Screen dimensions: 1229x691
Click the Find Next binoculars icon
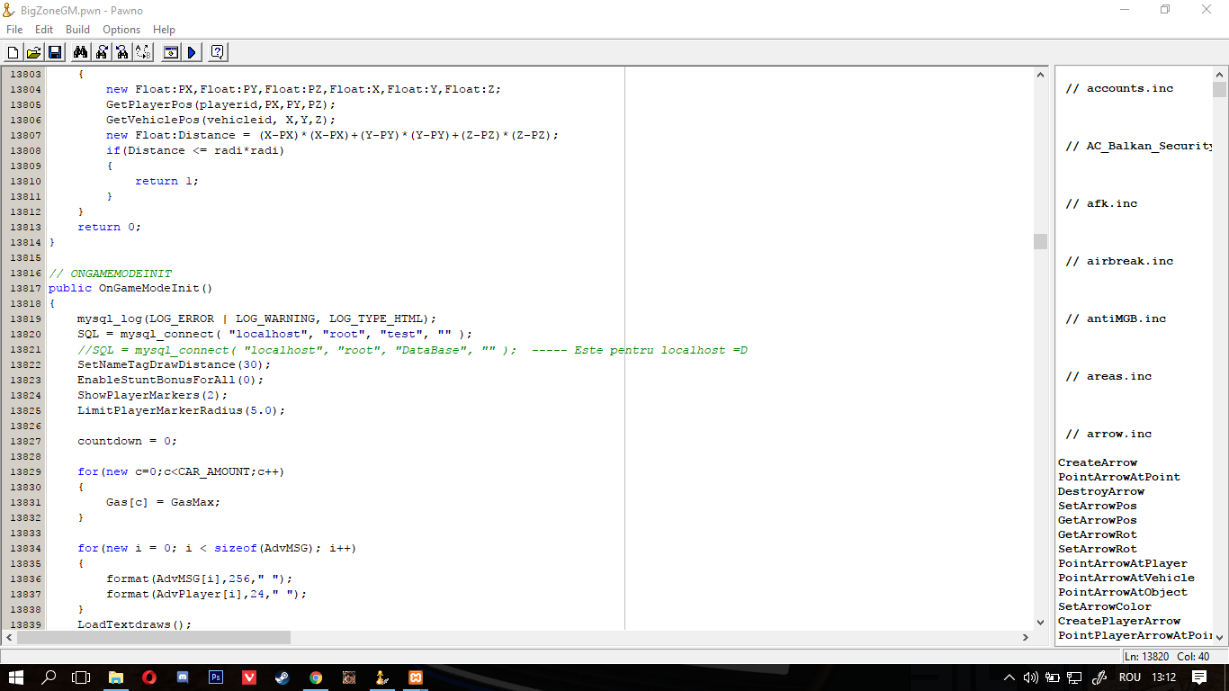coord(101,52)
